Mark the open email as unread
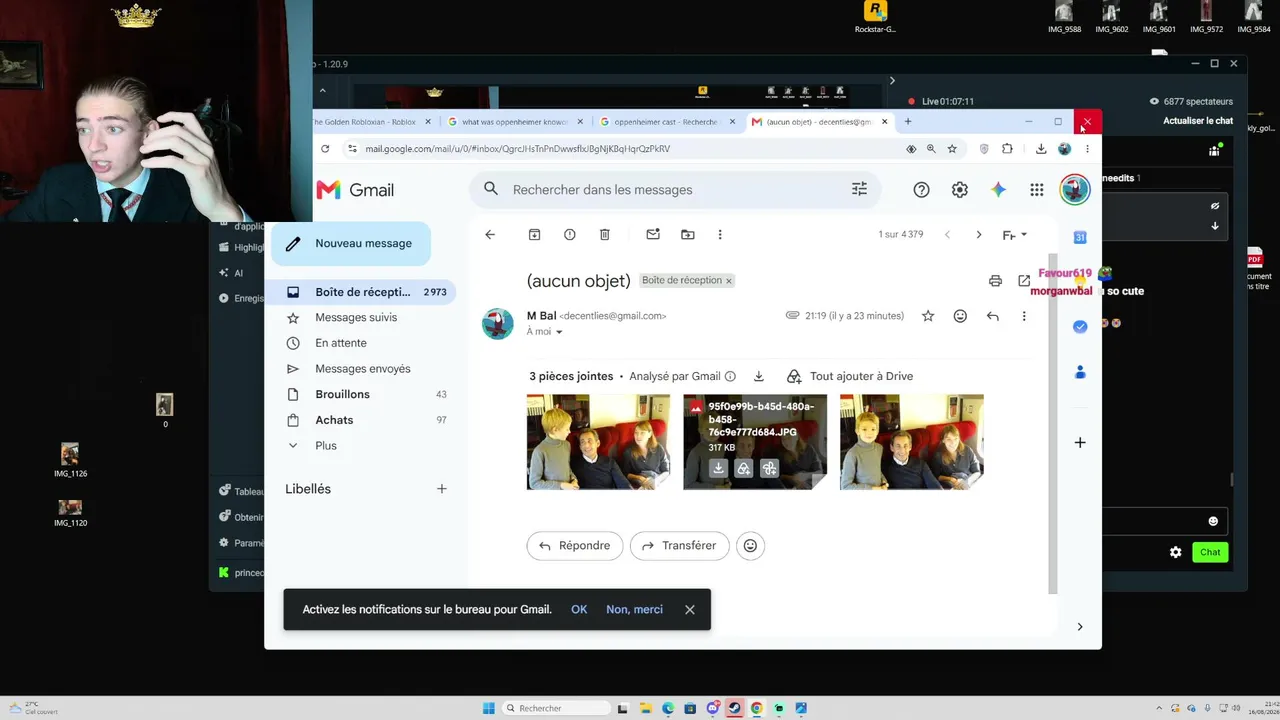This screenshot has width=1280, height=720. (x=653, y=234)
